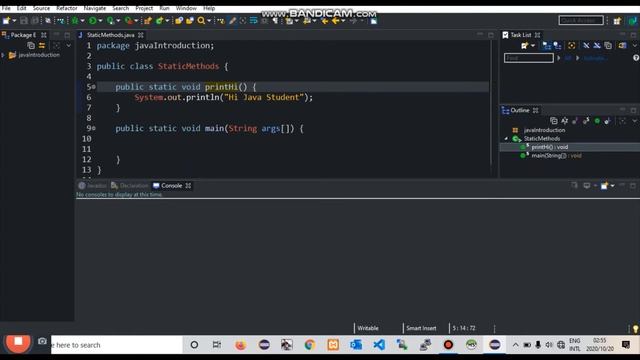This screenshot has width=640, height=360.
Task: Expand the javaIntroduction project tree
Action: [x=3, y=55]
